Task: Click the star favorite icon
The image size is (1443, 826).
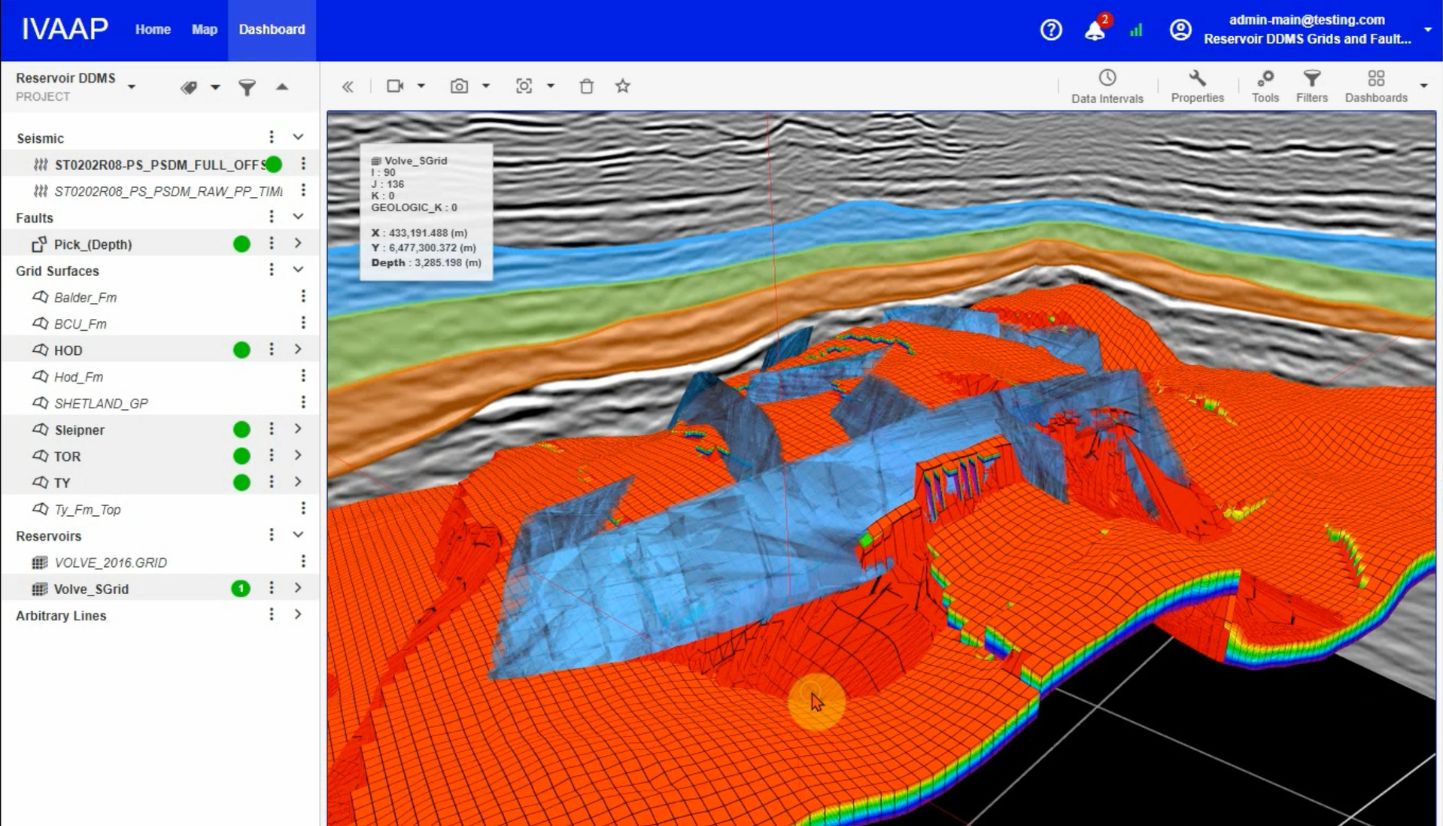Action: pos(622,86)
